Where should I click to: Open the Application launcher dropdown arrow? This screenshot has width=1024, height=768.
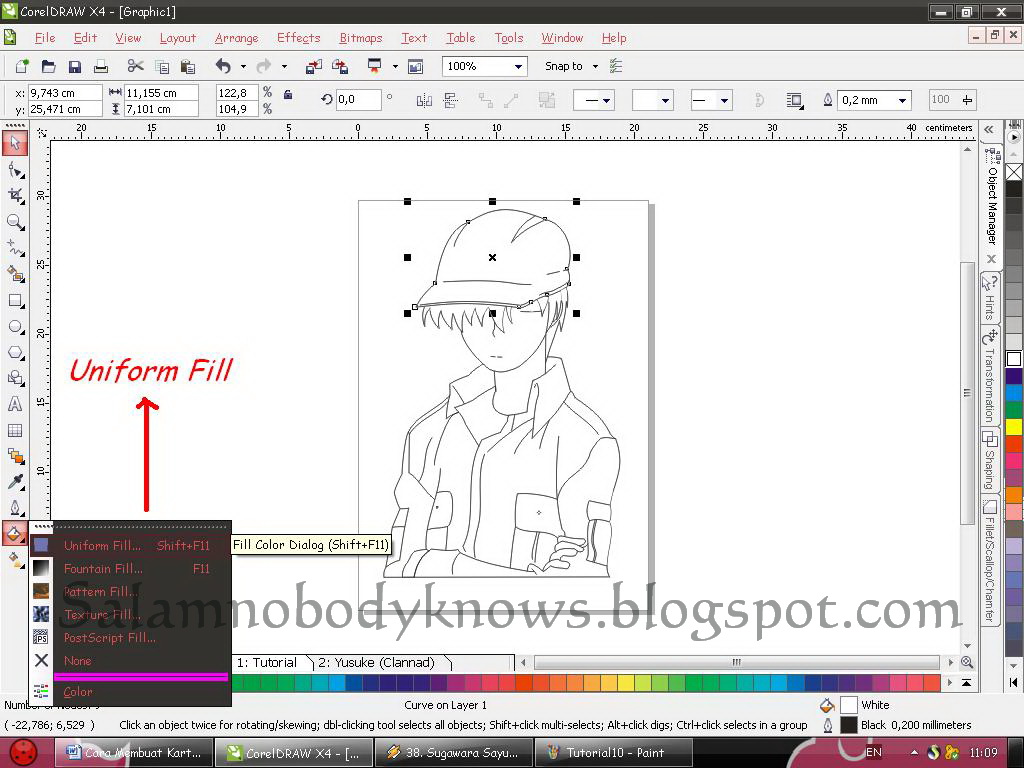(x=395, y=67)
